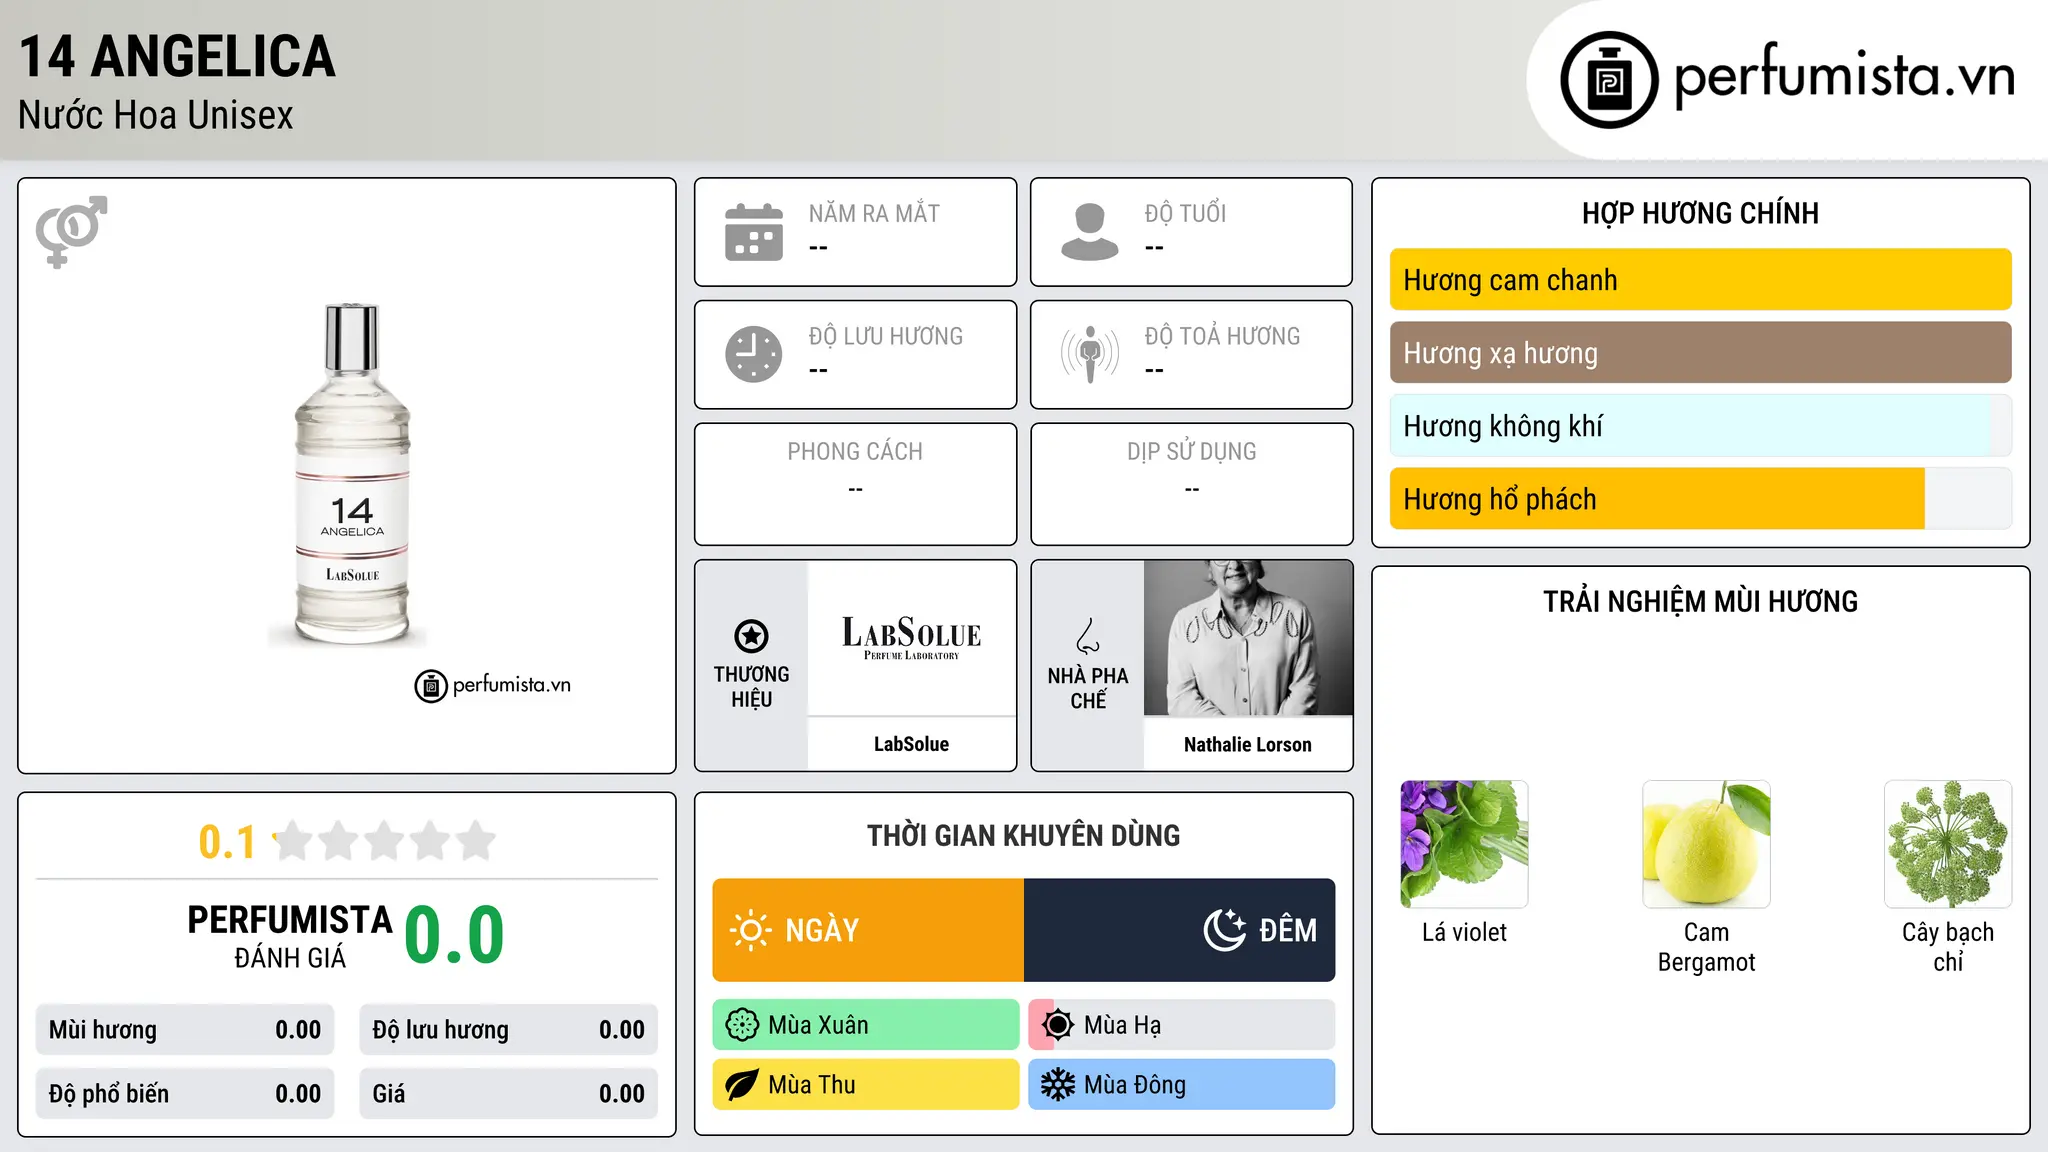Click the Dịp sử dụng info card
The width and height of the screenshot is (2048, 1152).
pos(1191,484)
